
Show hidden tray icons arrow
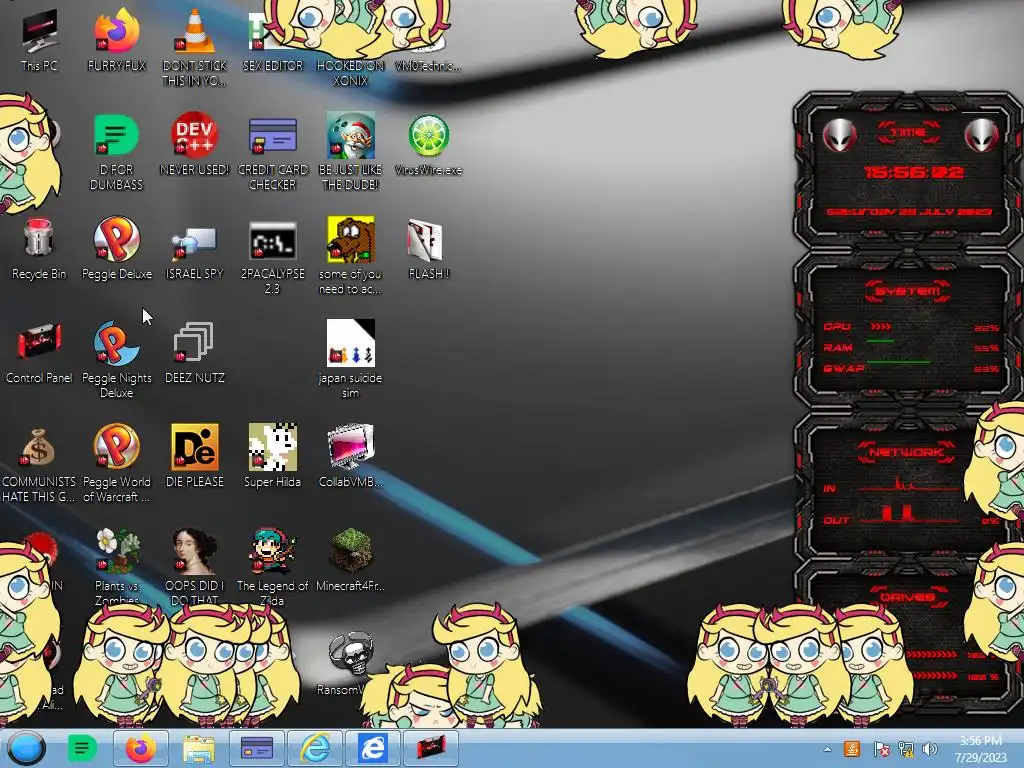(x=827, y=749)
